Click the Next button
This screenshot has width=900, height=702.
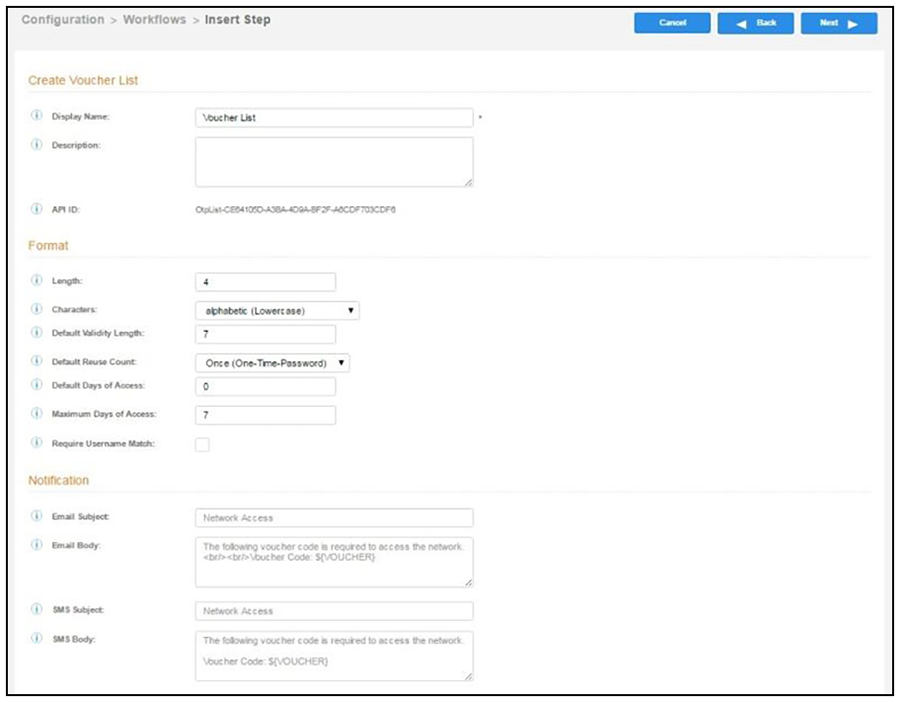tap(839, 23)
